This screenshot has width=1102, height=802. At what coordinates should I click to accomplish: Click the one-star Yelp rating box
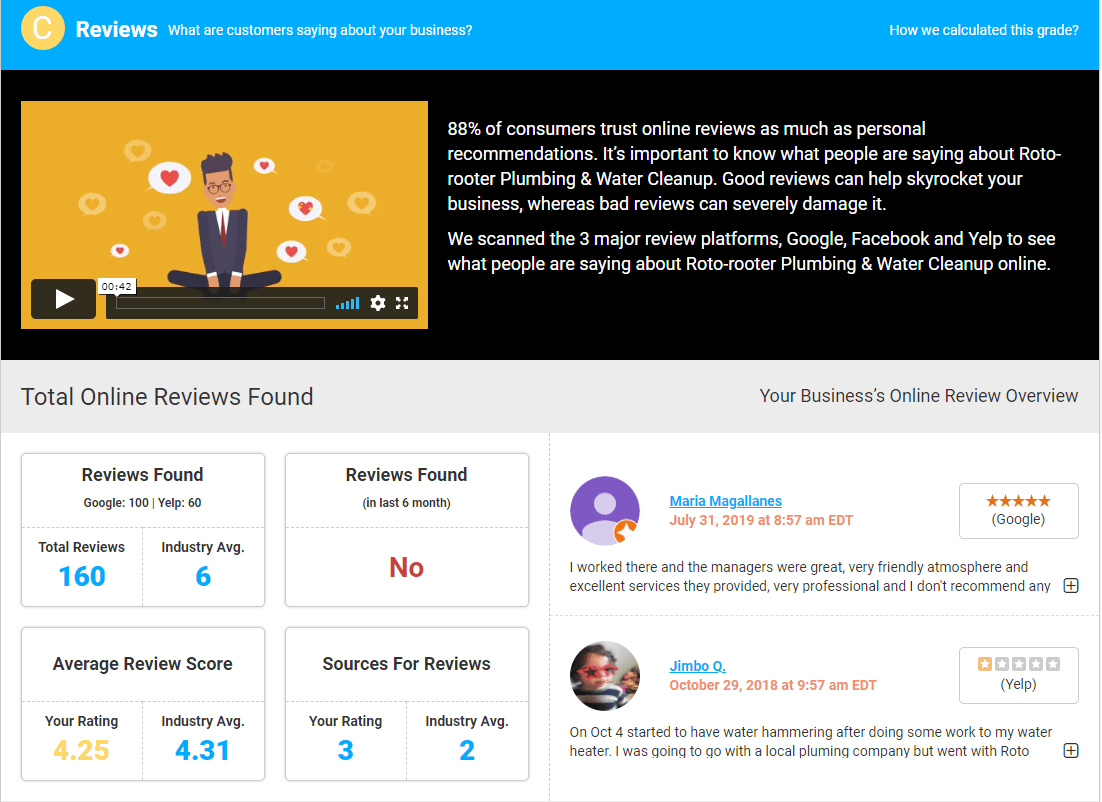(1018, 675)
